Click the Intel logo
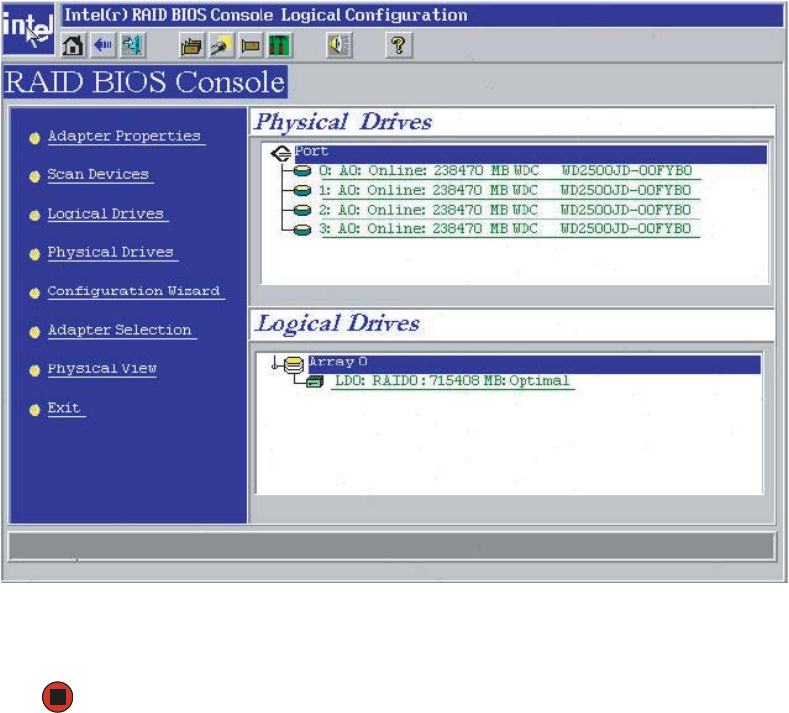This screenshot has width=789, height=713. (x=28, y=29)
